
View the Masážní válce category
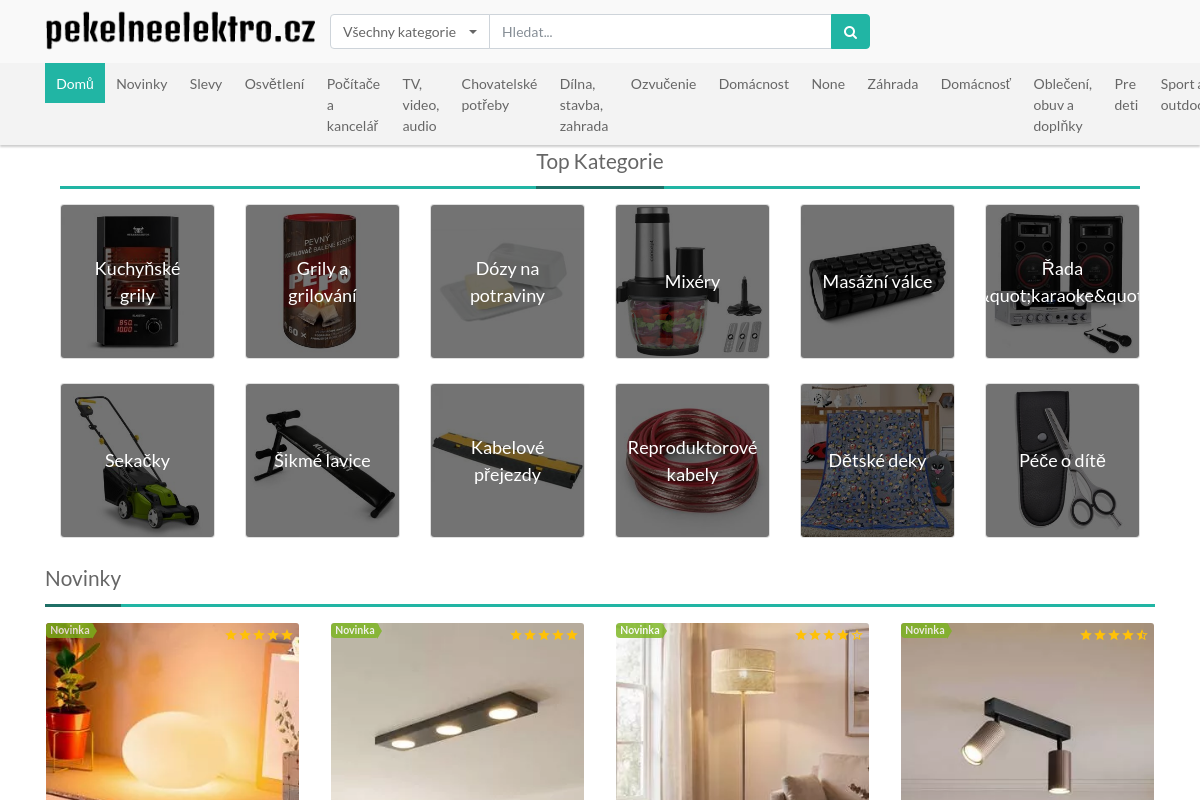point(877,282)
